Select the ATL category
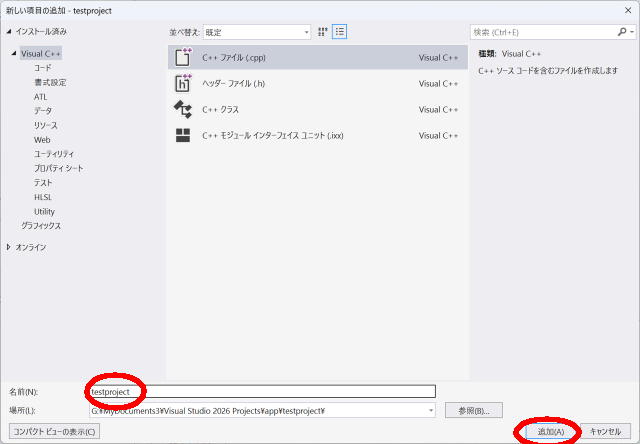This screenshot has width=640, height=444. click(41, 96)
